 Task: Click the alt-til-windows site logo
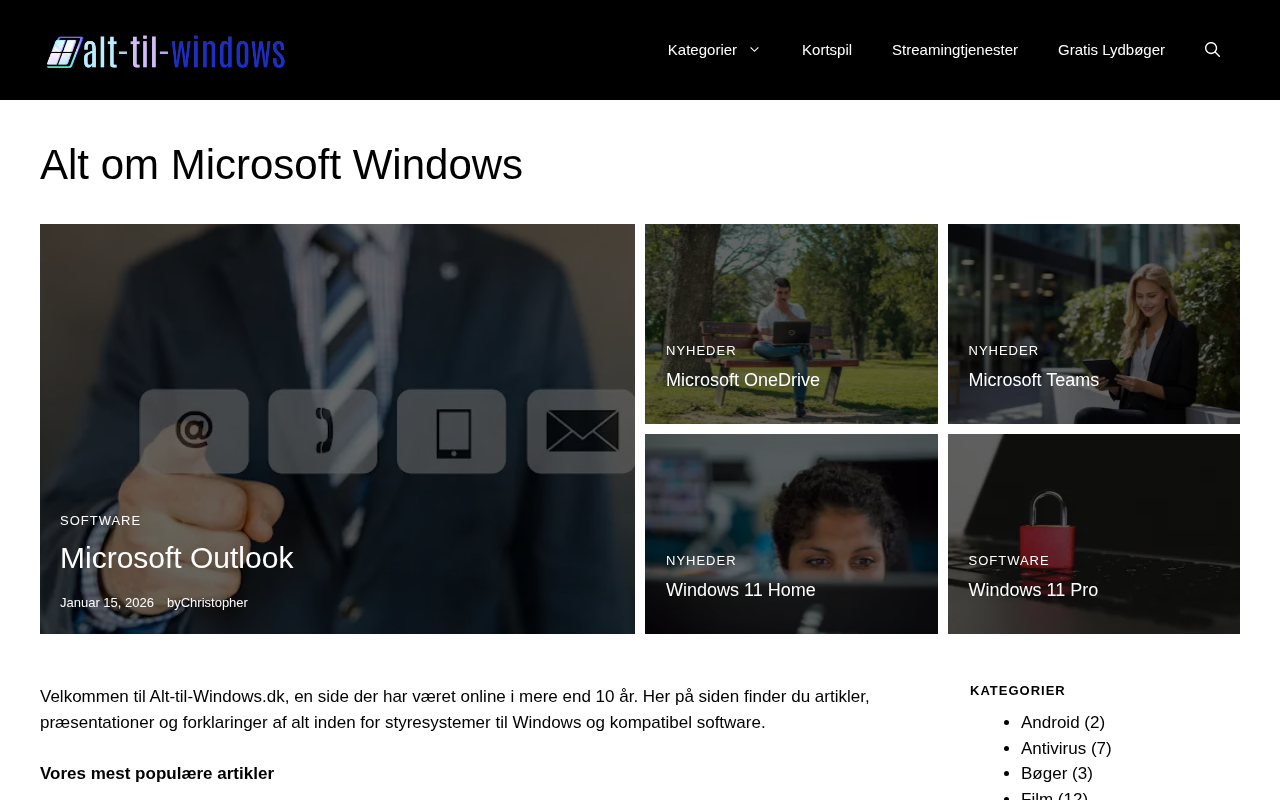click(x=166, y=52)
